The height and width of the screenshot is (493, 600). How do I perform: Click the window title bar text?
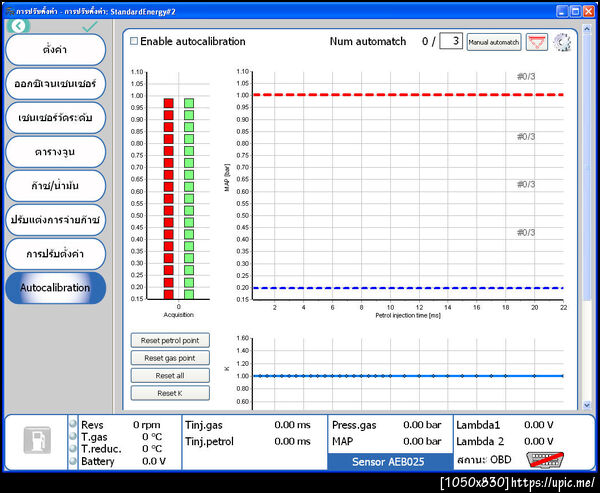pos(96,11)
